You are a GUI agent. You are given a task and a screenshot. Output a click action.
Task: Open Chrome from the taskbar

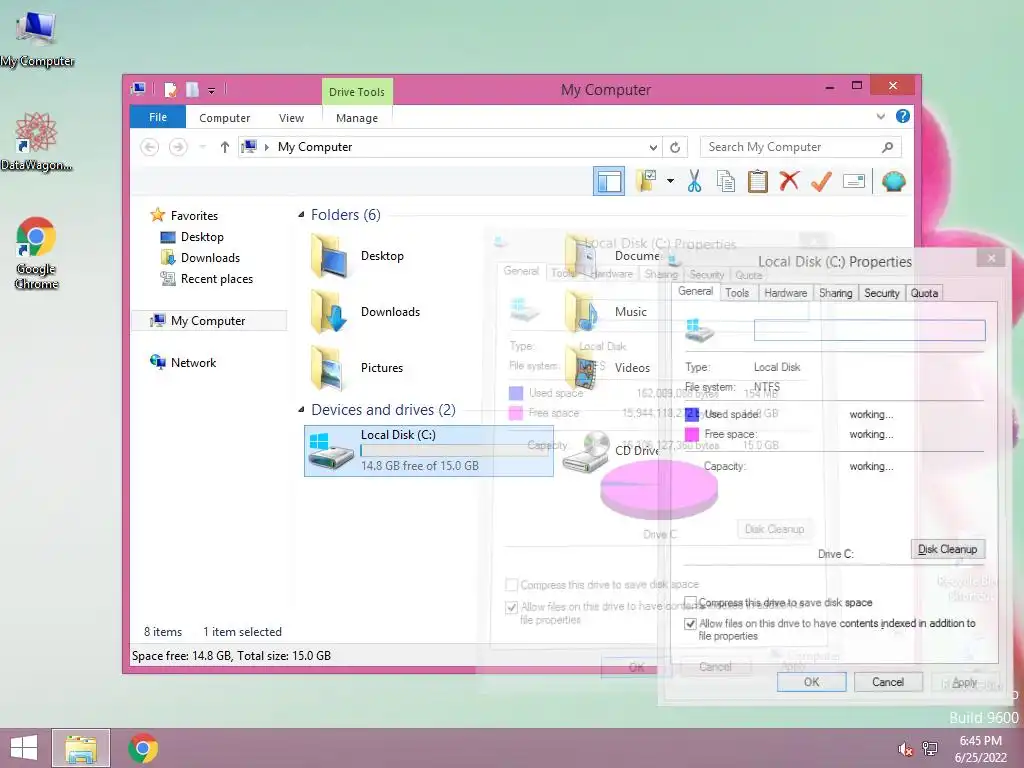click(143, 748)
